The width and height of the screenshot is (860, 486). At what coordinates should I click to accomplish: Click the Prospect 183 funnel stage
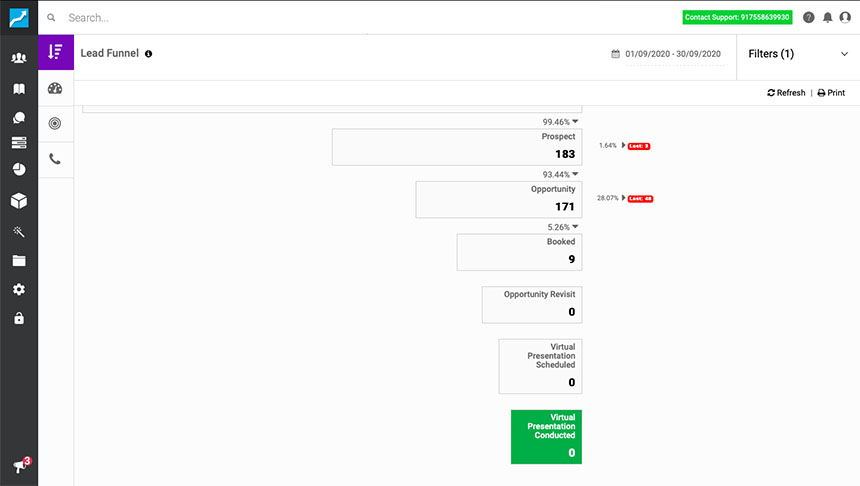pyautogui.click(x=457, y=147)
